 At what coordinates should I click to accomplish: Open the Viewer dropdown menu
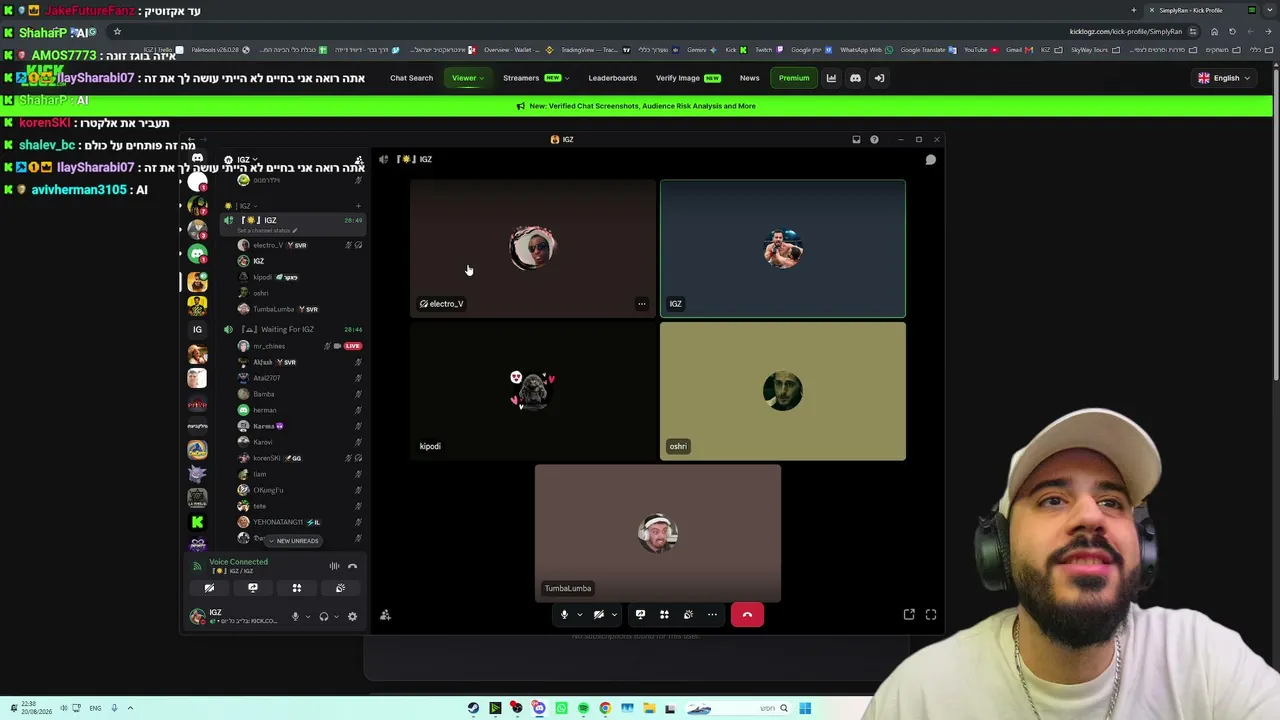(x=468, y=78)
